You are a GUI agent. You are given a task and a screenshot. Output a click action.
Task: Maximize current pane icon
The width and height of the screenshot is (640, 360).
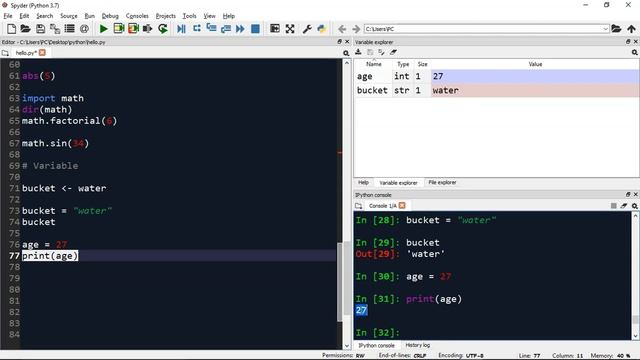275,29
